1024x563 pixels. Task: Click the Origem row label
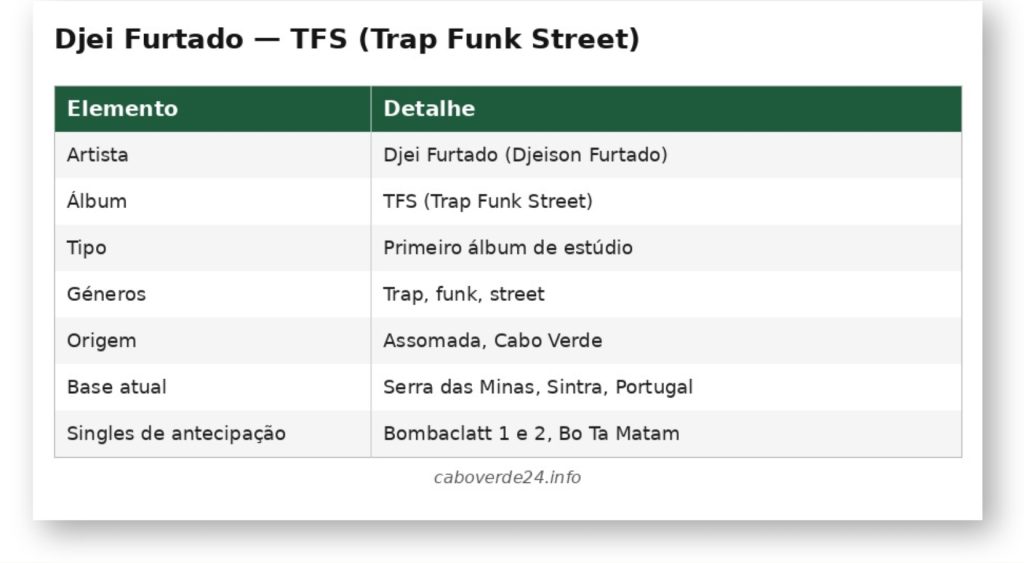tap(101, 341)
